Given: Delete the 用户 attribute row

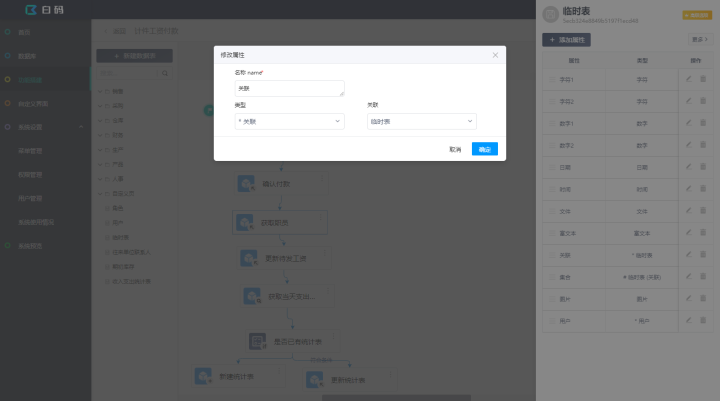Looking at the screenshot, I should point(703,320).
